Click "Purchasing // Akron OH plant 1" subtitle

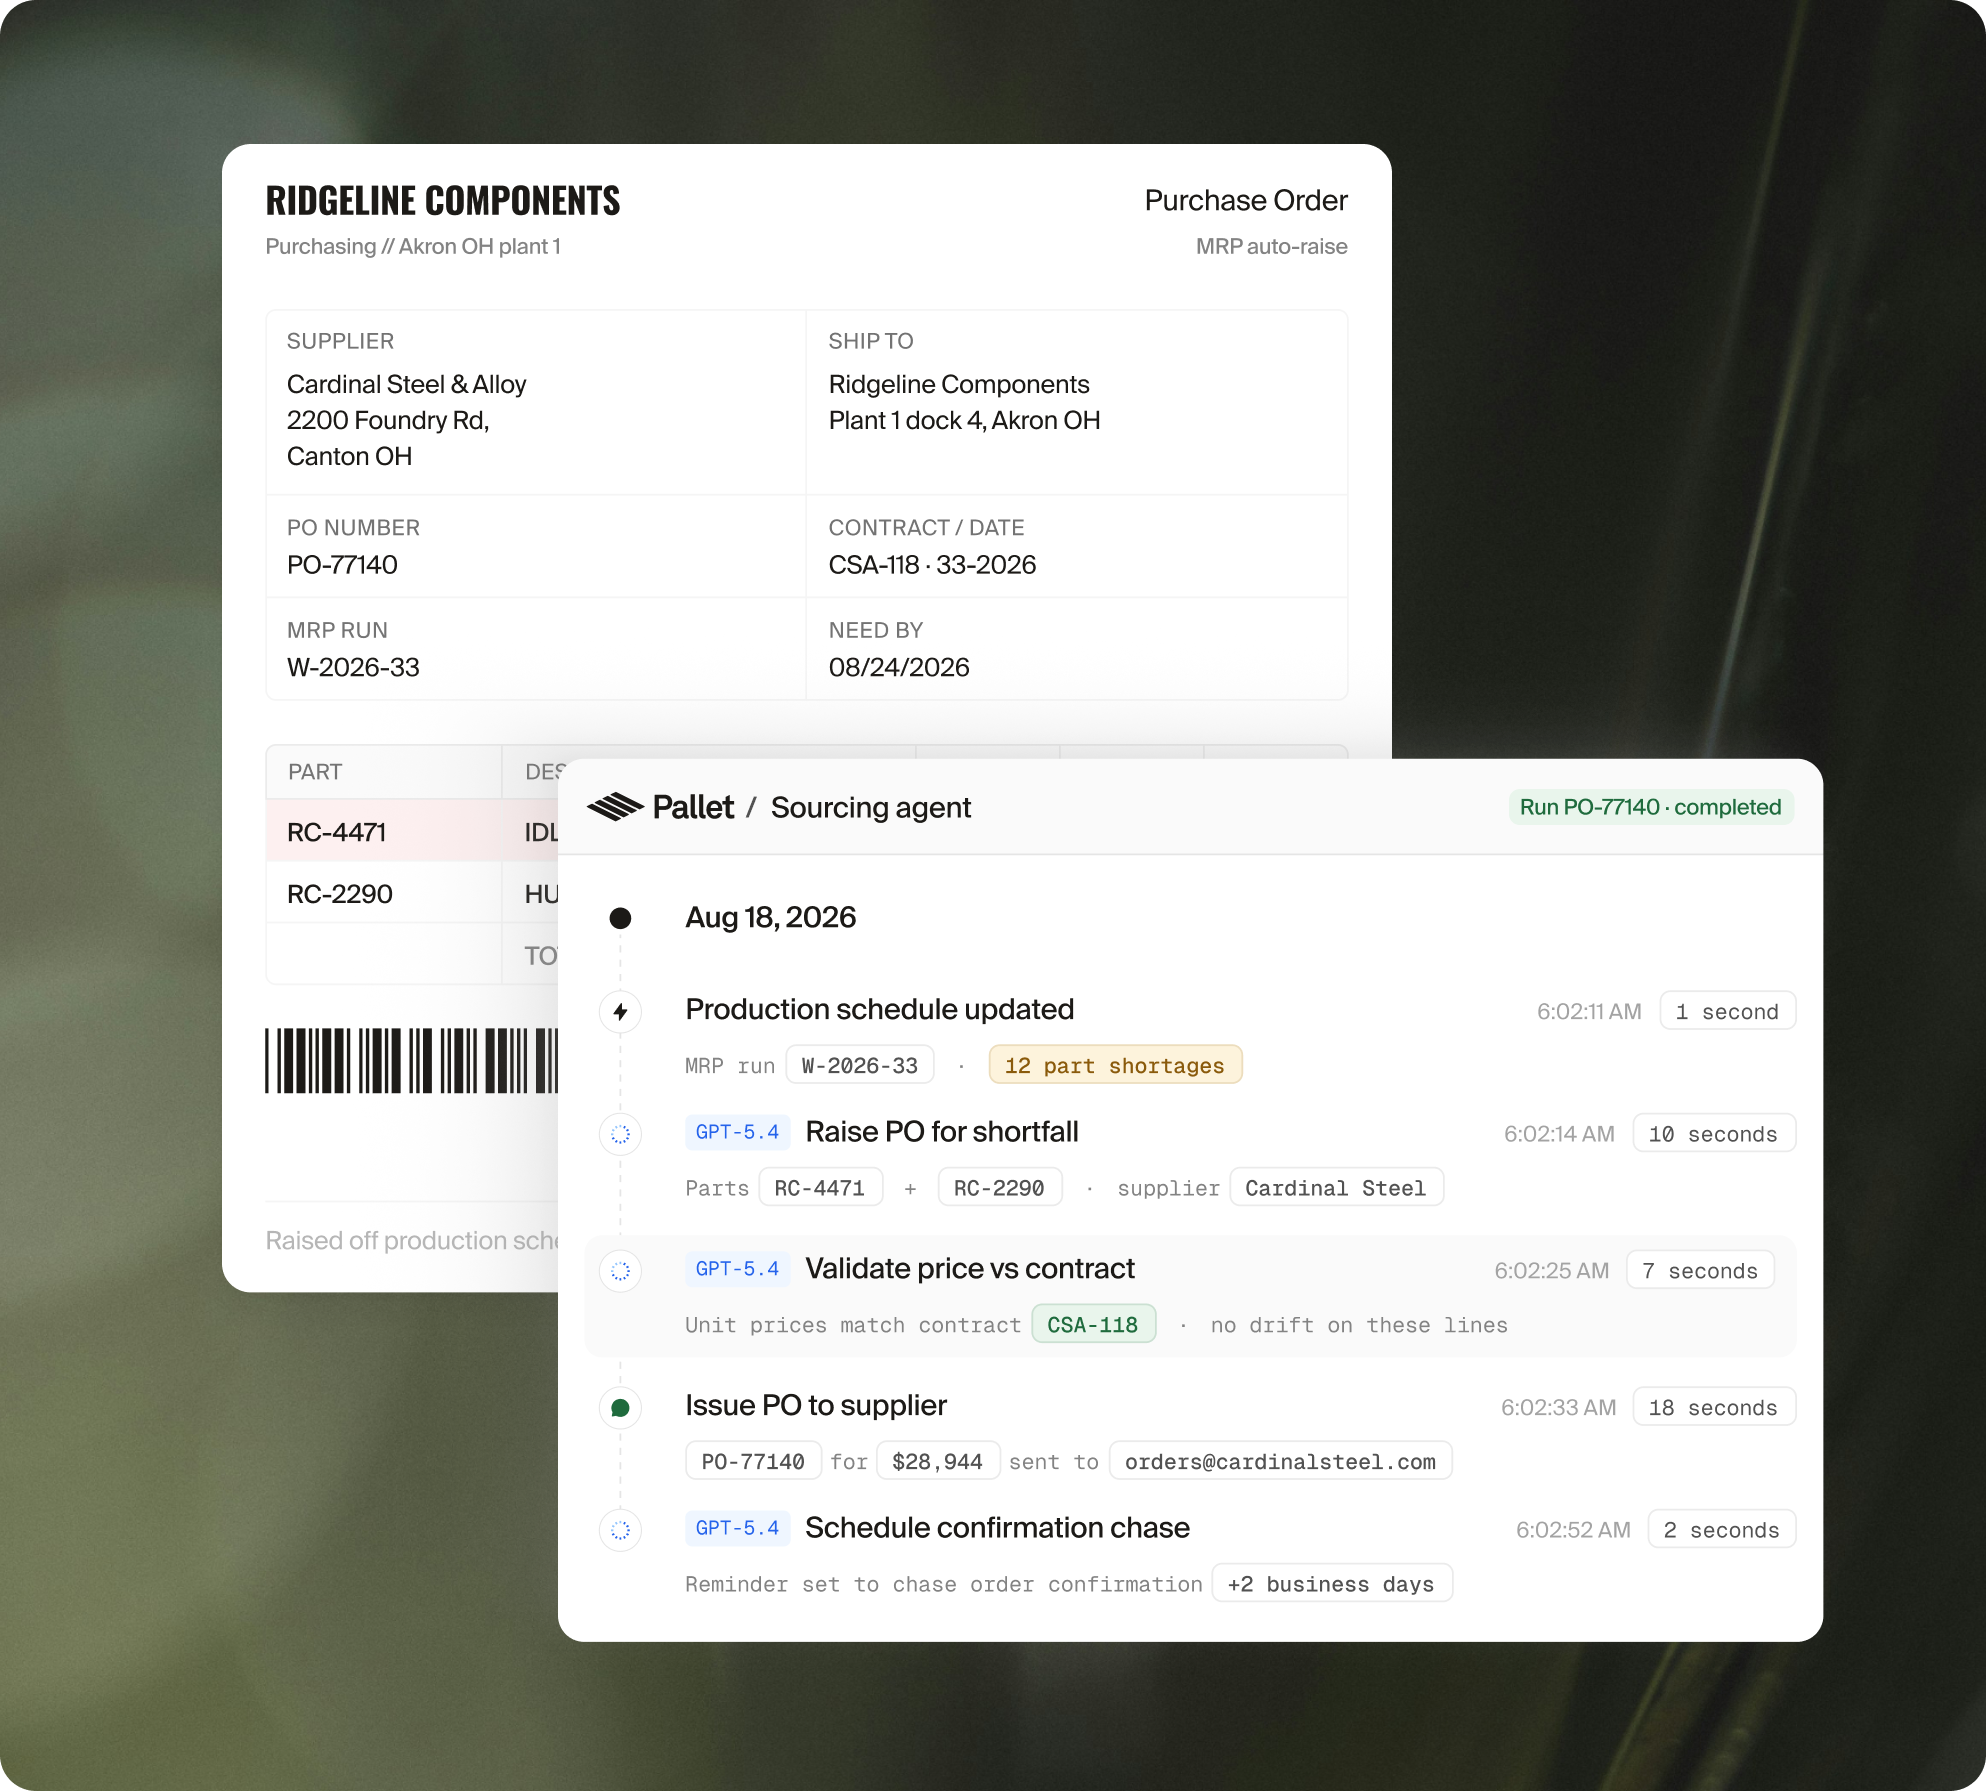[413, 246]
